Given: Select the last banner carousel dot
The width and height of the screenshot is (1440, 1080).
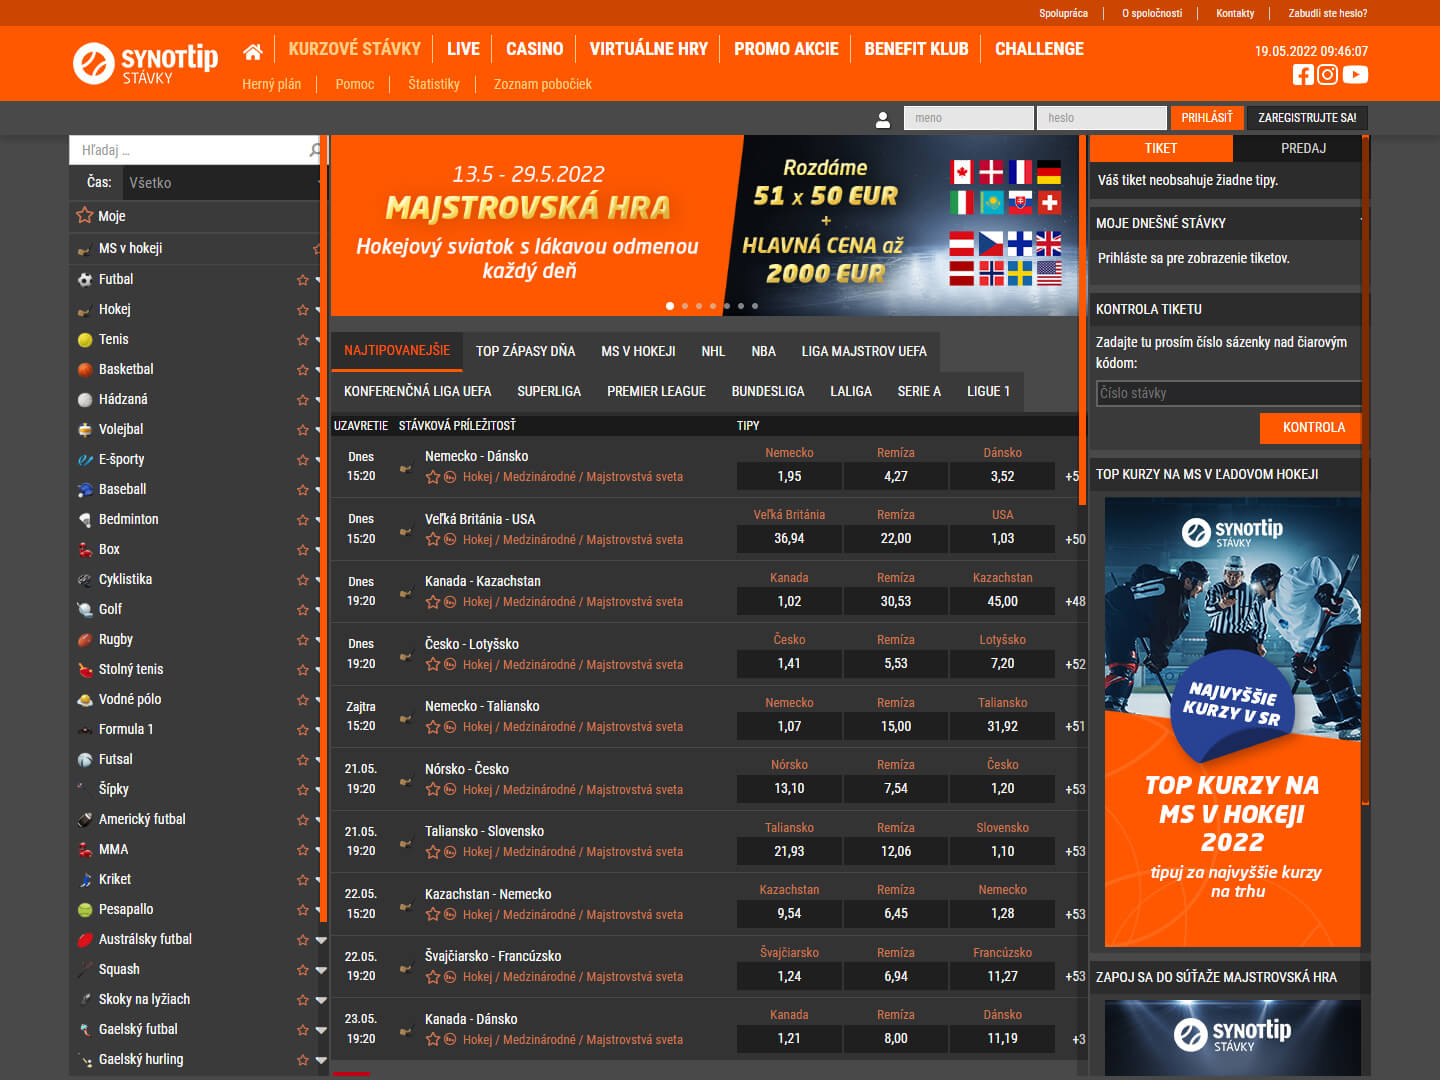Looking at the screenshot, I should [755, 306].
